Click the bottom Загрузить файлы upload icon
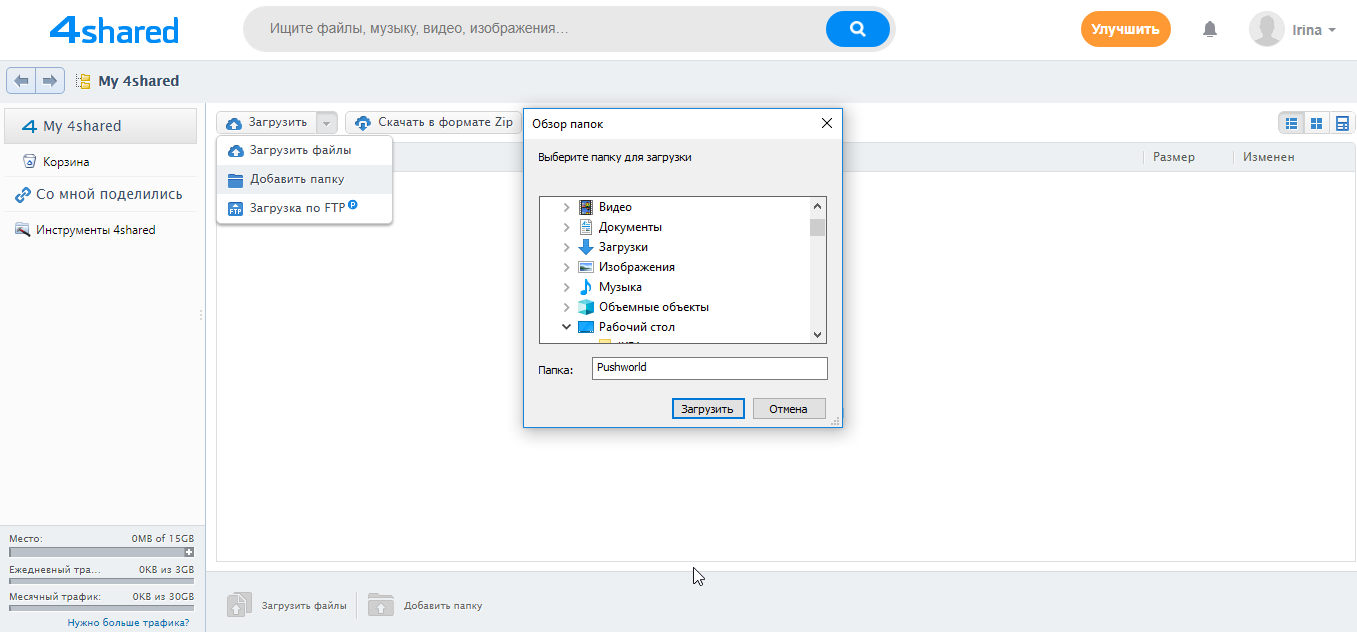This screenshot has height=632, width=1357. pyautogui.click(x=238, y=605)
